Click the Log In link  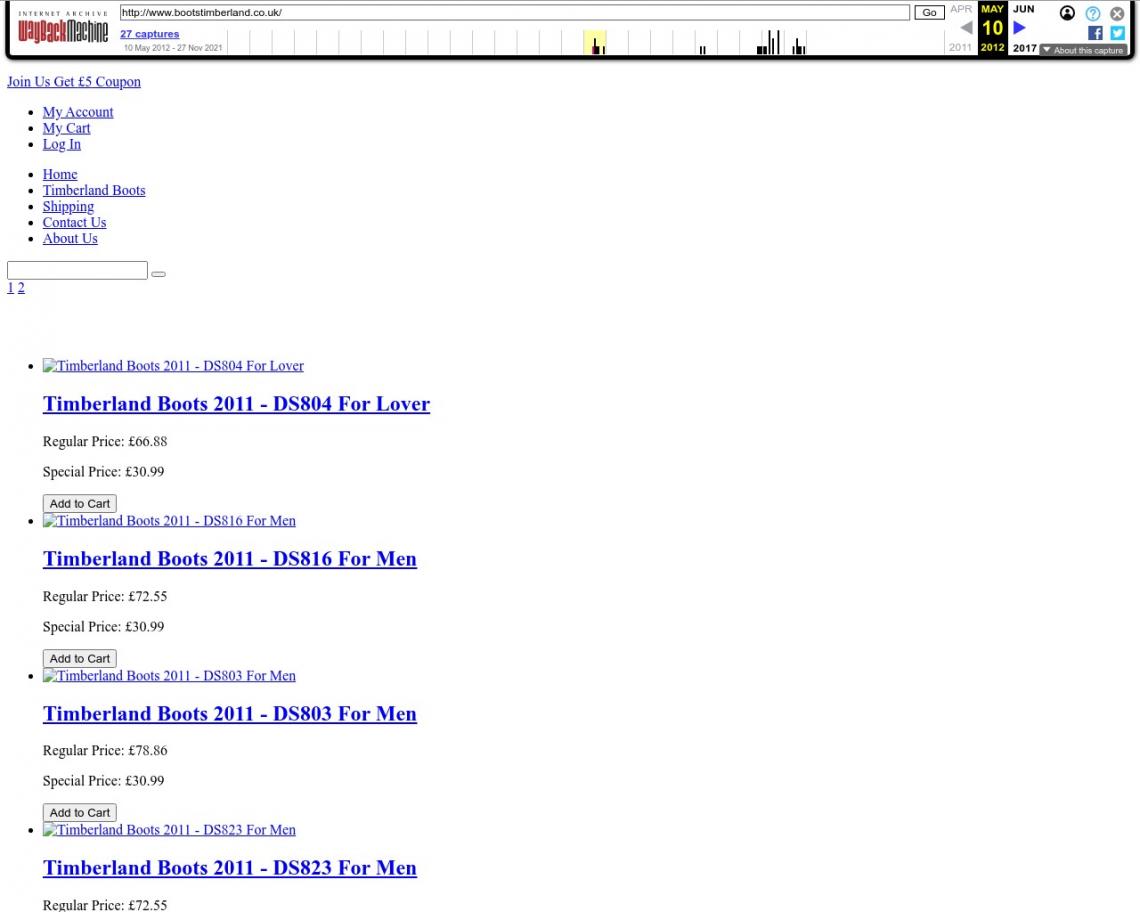62,144
